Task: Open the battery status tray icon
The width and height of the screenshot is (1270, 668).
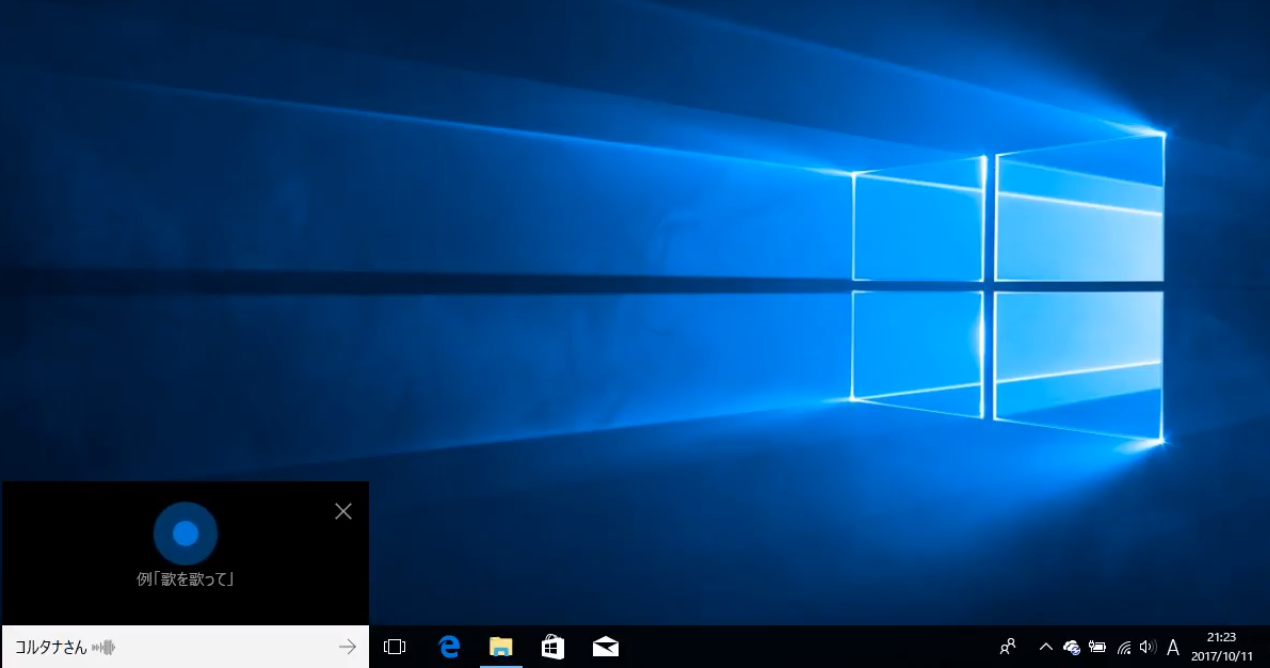Action: point(1098,647)
